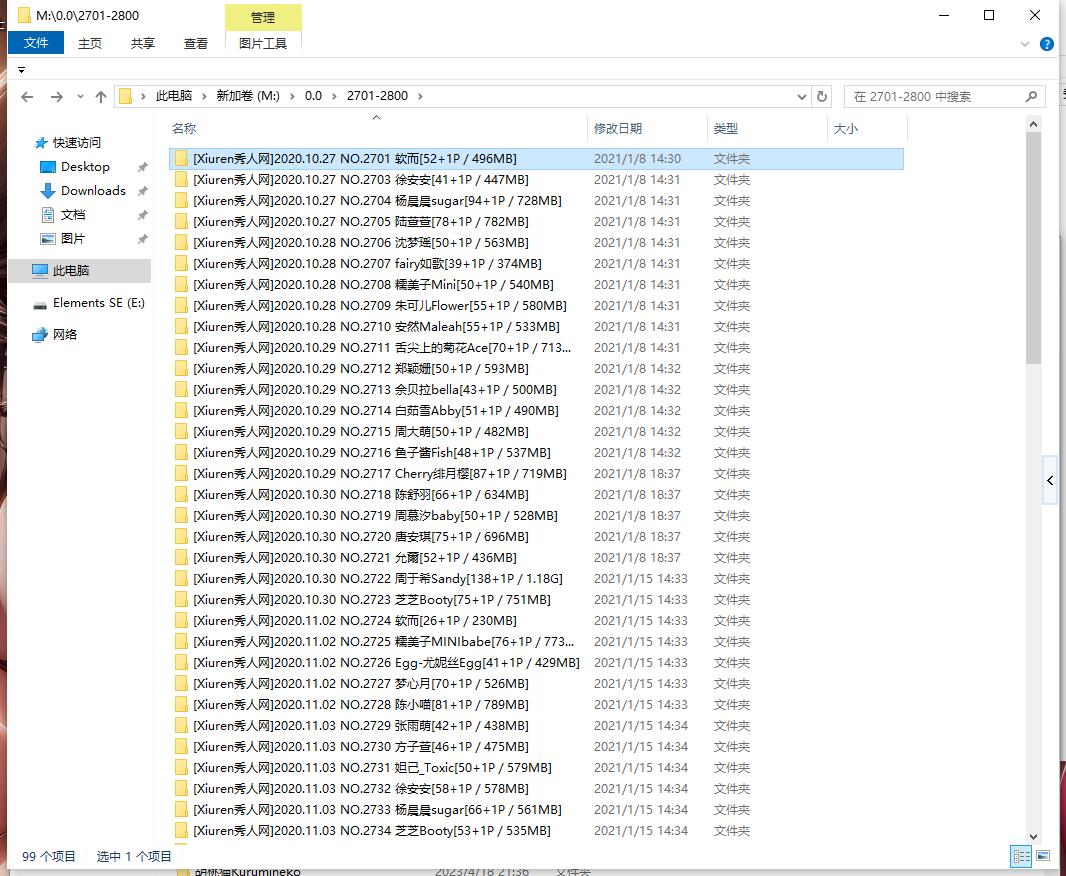Image resolution: width=1066 pixels, height=876 pixels.
Task: Select folder icon of NO.2734 芝芝Booty
Action: 181,830
